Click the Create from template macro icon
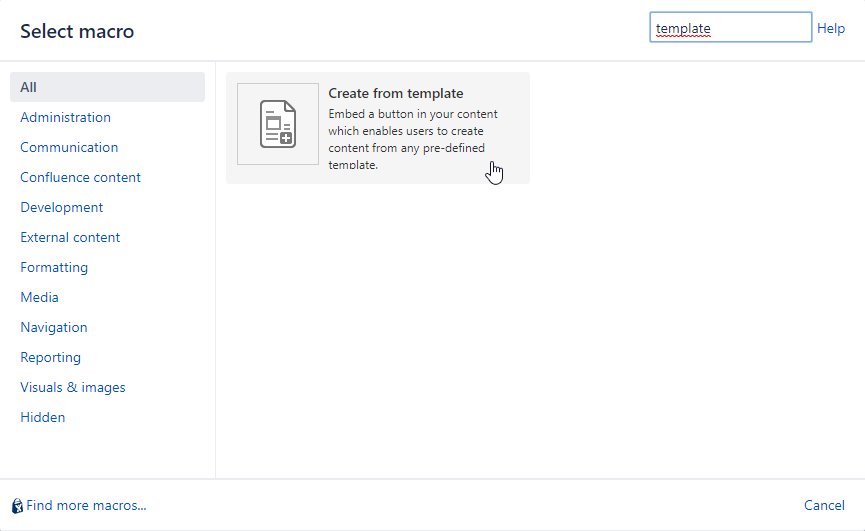 click(x=278, y=124)
